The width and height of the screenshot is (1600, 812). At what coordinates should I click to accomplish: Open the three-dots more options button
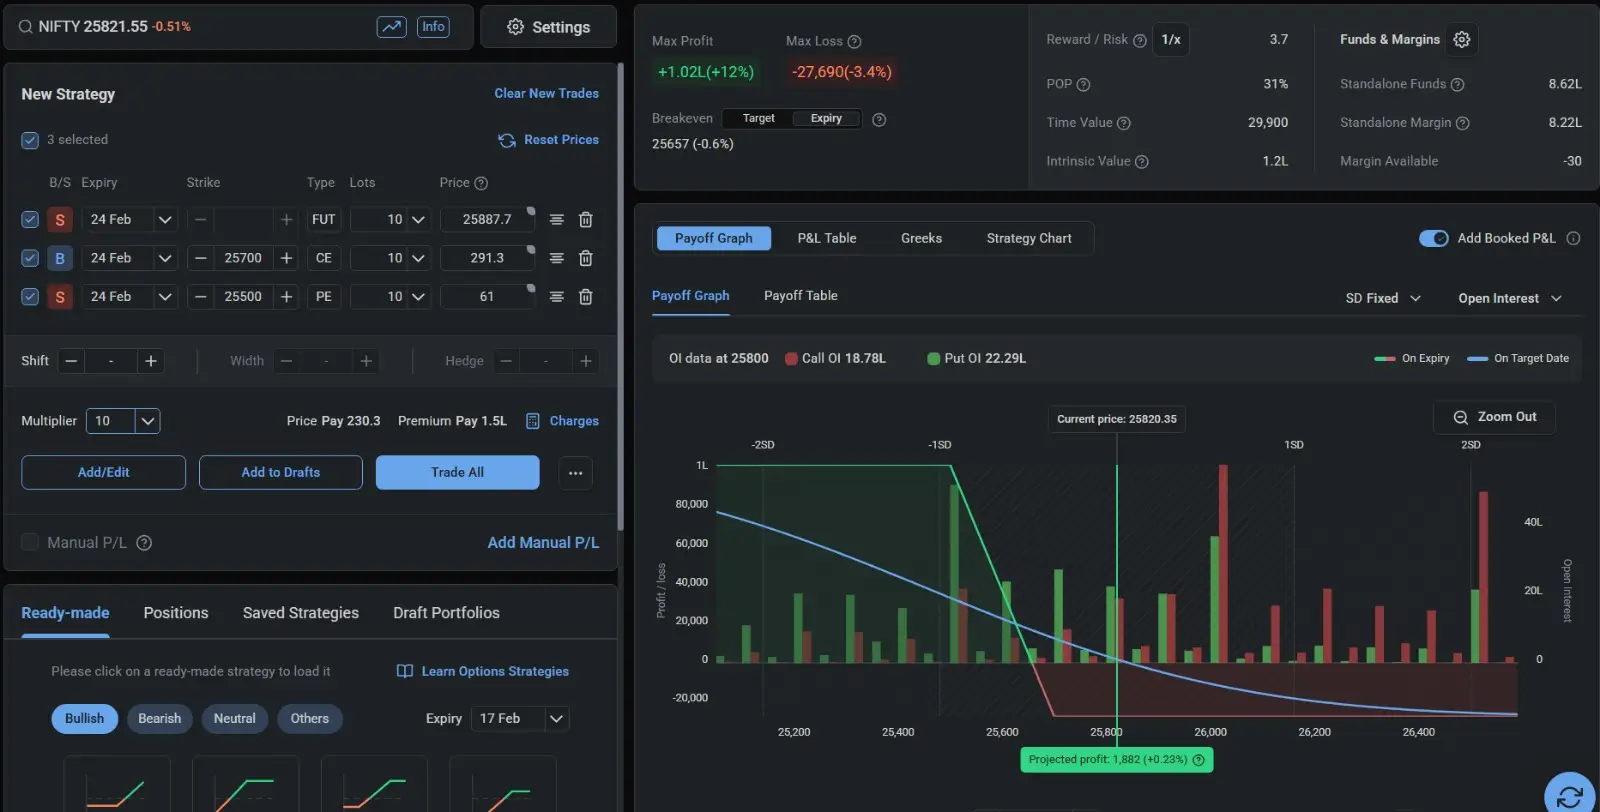pos(575,473)
